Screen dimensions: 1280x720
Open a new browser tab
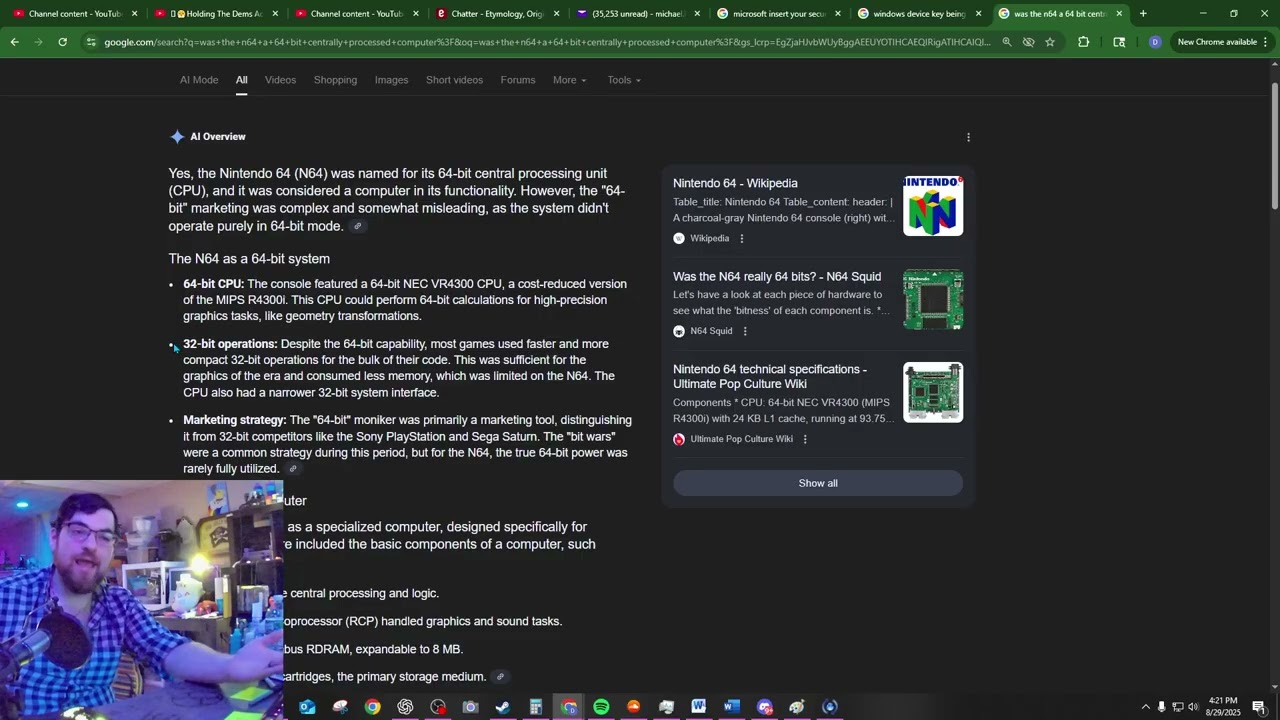click(1143, 14)
